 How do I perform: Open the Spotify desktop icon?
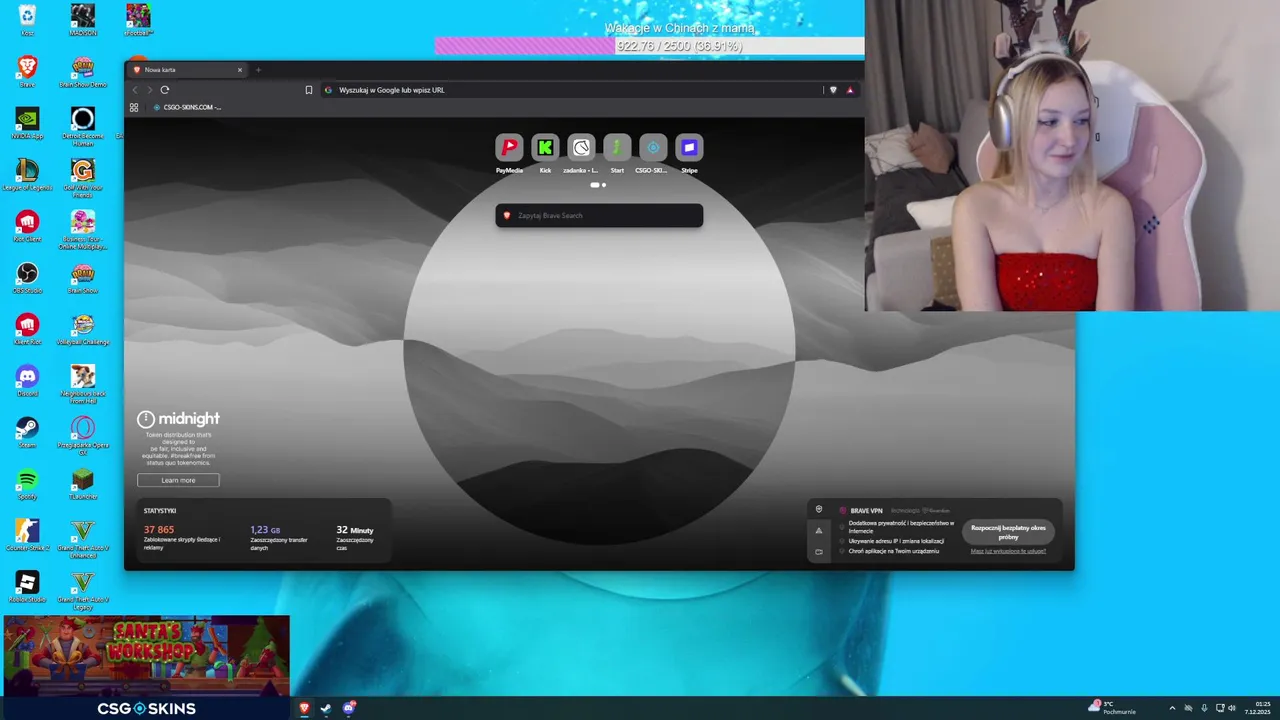27,484
